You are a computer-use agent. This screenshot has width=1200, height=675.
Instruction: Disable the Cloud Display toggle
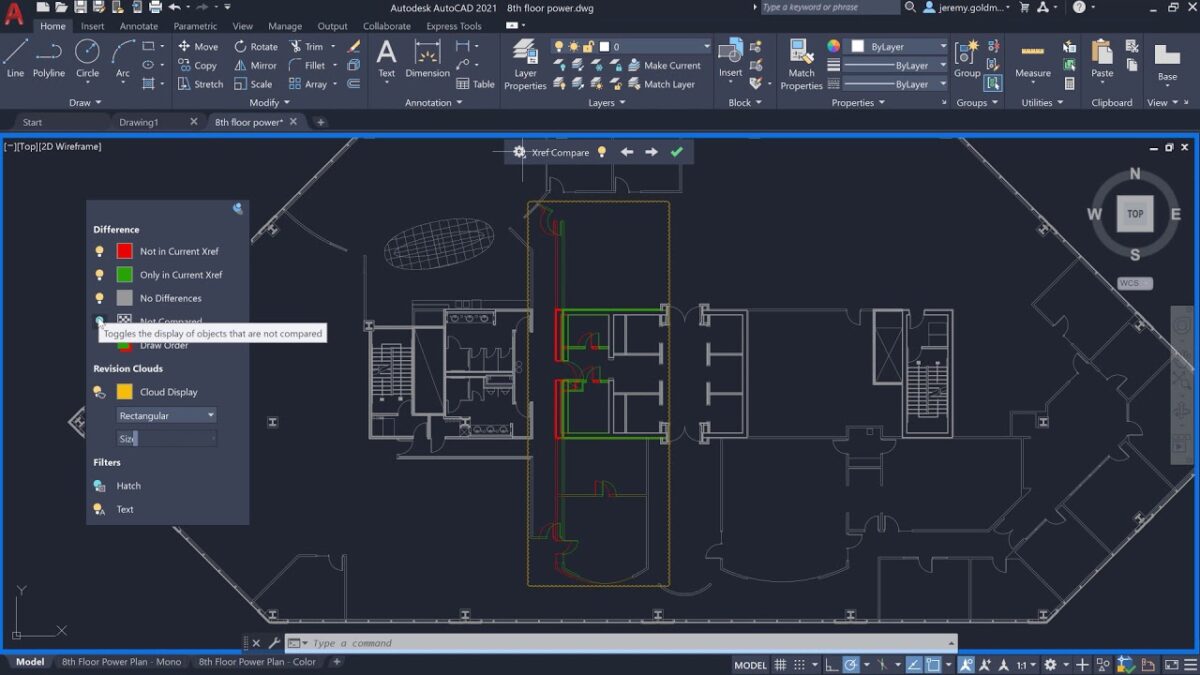[99, 391]
